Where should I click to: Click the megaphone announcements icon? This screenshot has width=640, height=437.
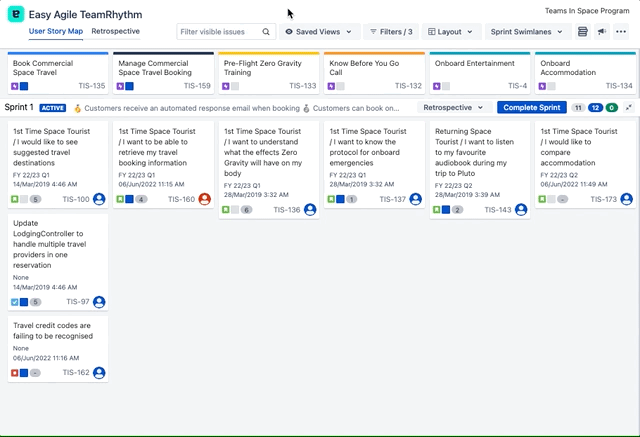[602, 32]
